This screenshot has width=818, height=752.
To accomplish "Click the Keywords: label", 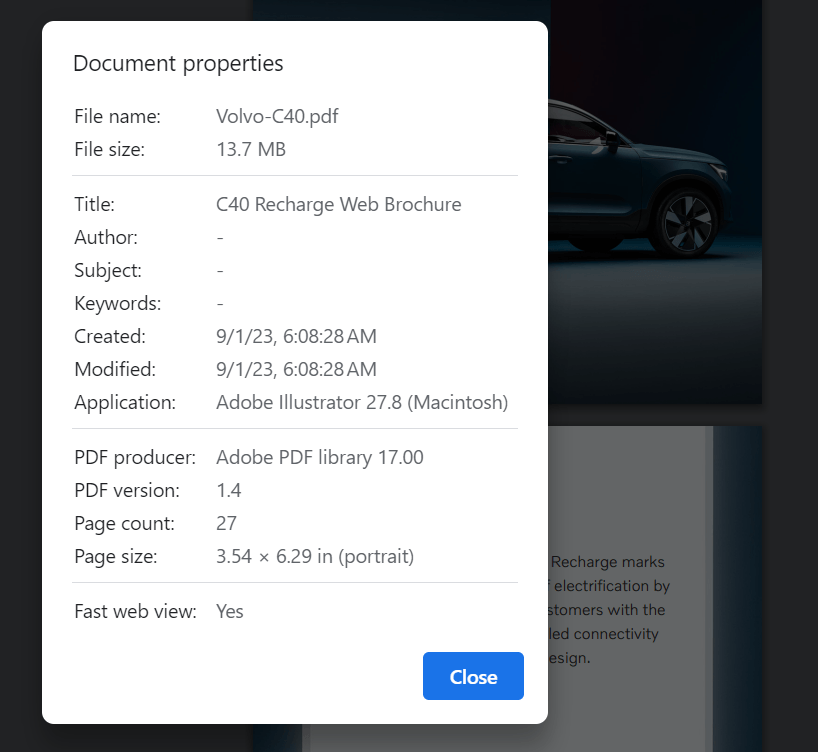I will [118, 303].
